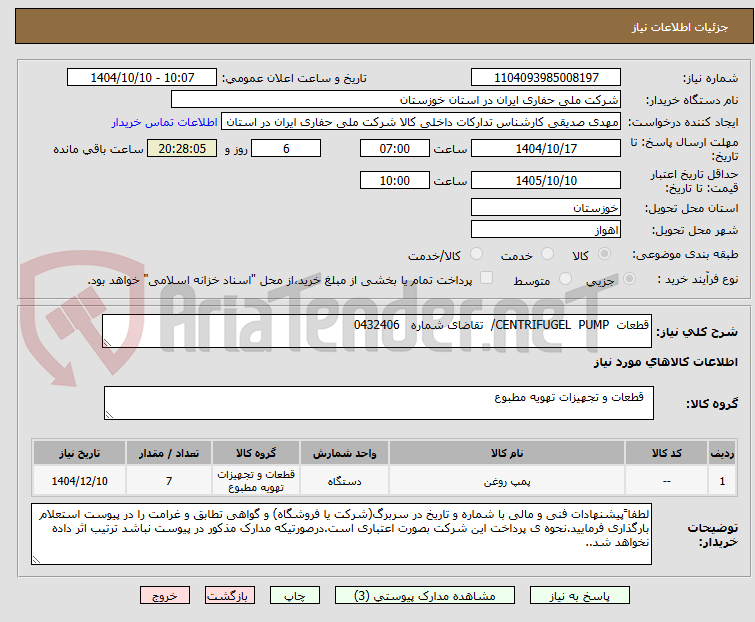Image resolution: width=755 pixels, height=622 pixels.
Task: Click the need date cell 1404/12/10
Action: coord(79,481)
